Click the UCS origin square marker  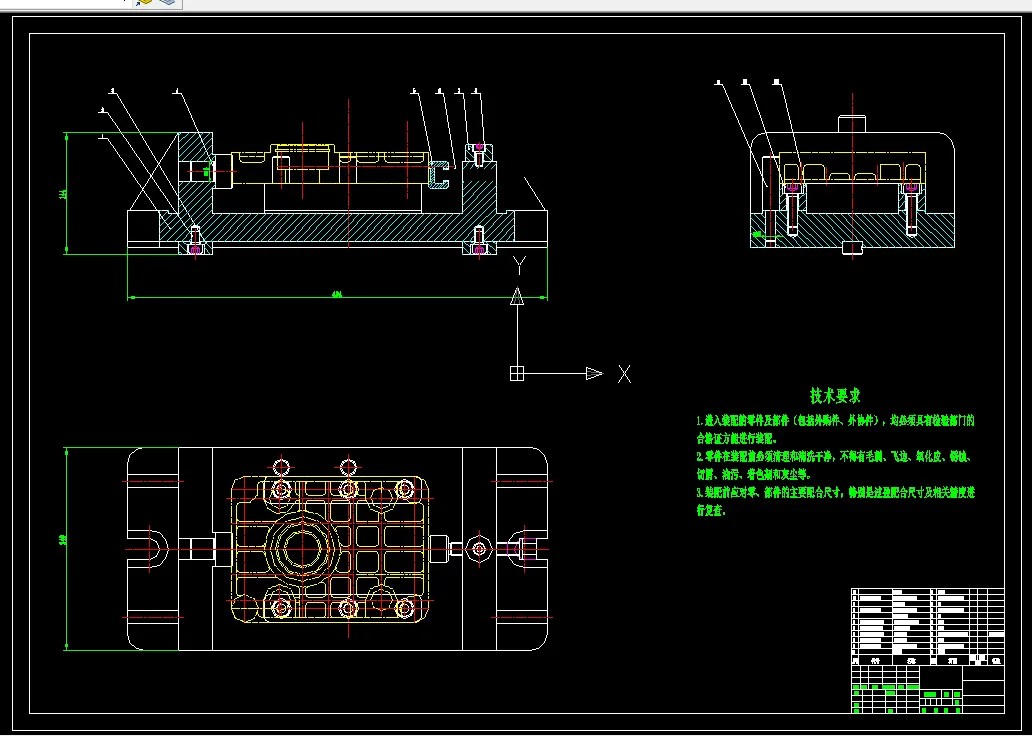(x=517, y=373)
